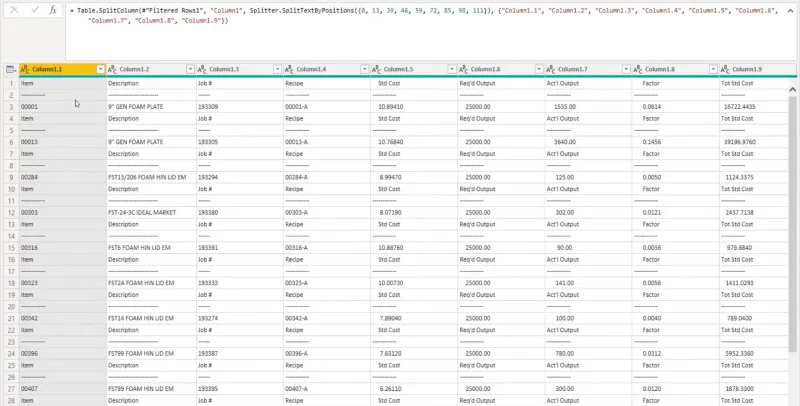Click cell FST2A FOAM HIN LID EM
Image resolution: width=800 pixels, height=406 pixels.
click(152, 283)
